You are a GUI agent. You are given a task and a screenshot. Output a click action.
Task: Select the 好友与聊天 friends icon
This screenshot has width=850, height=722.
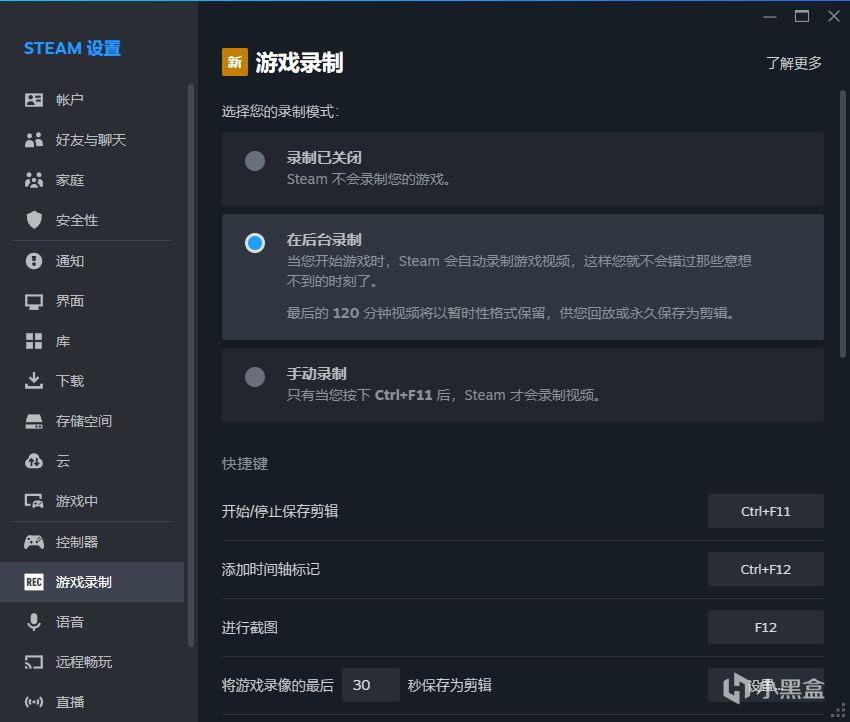(34, 140)
